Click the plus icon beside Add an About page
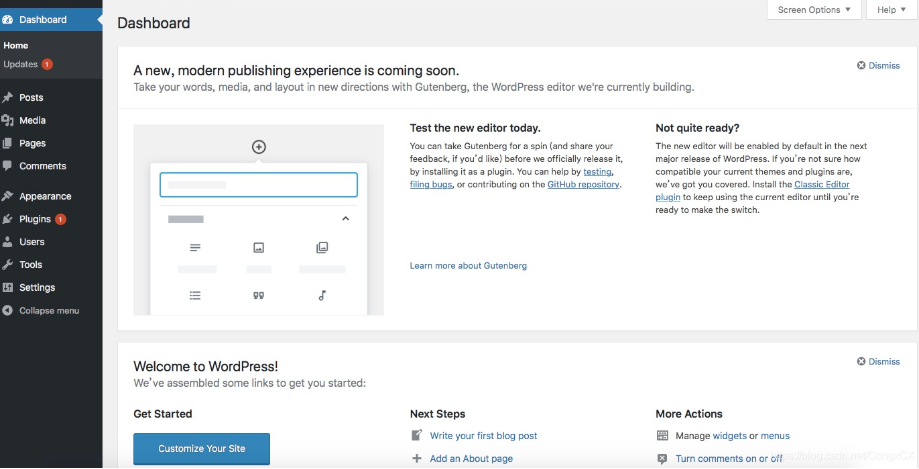Screen dimensions: 919x469 [417, 458]
